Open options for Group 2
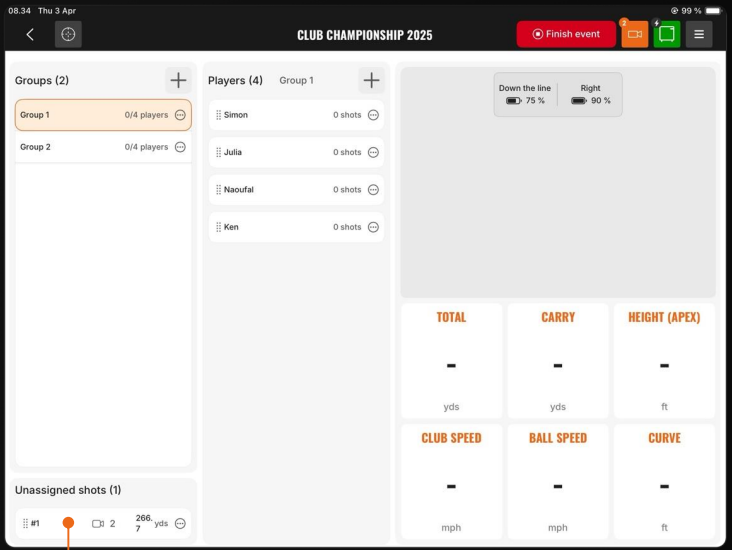This screenshot has width=732, height=550. 180,147
